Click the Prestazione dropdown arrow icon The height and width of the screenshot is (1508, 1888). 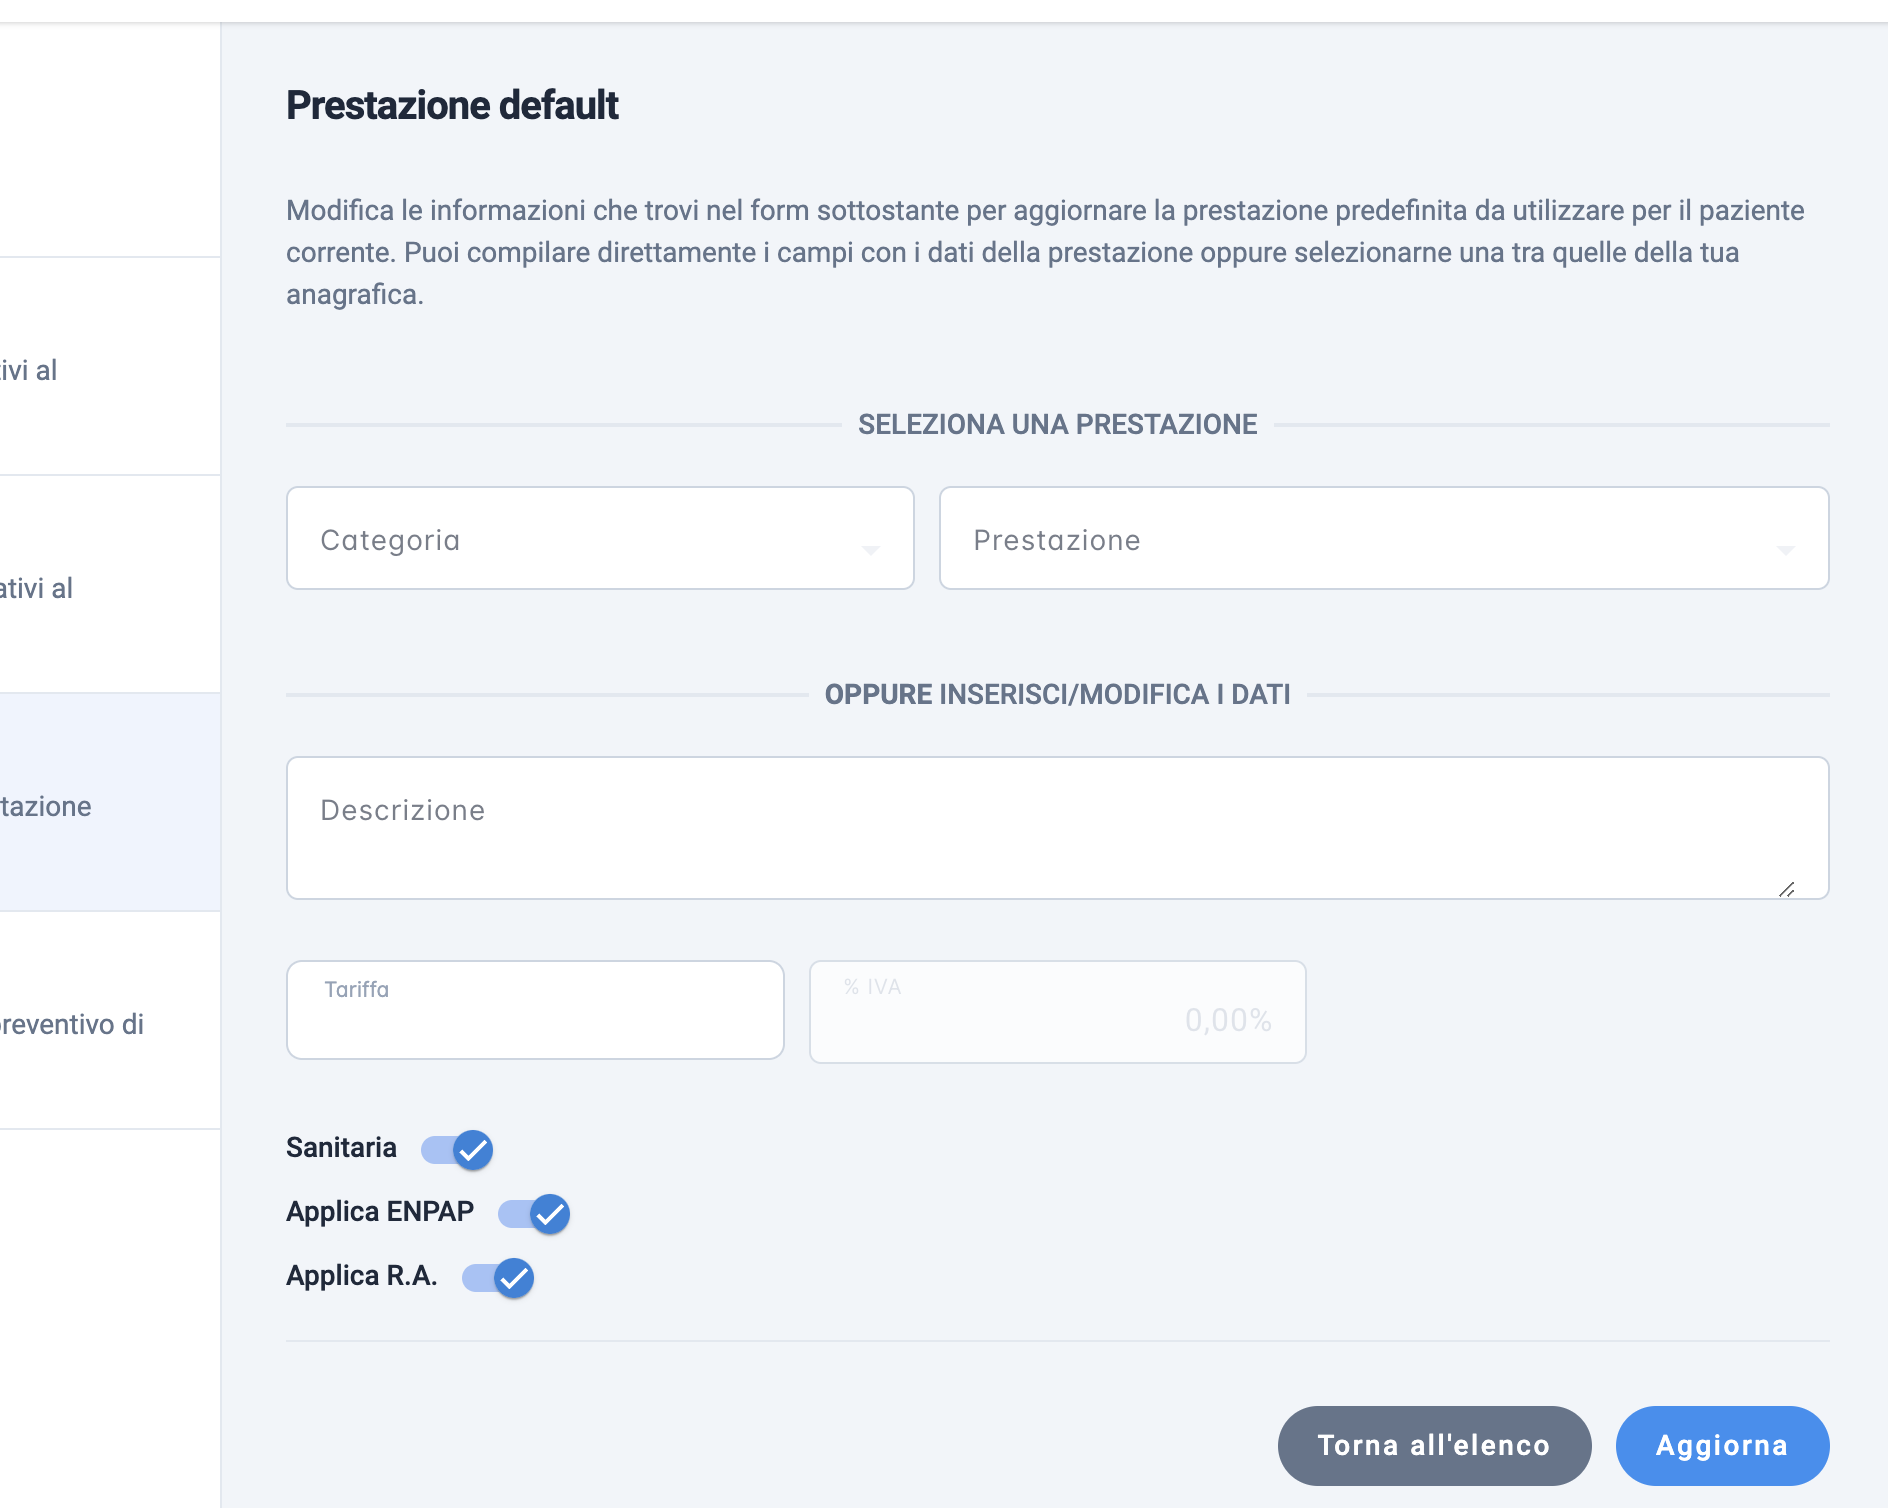click(x=1786, y=549)
